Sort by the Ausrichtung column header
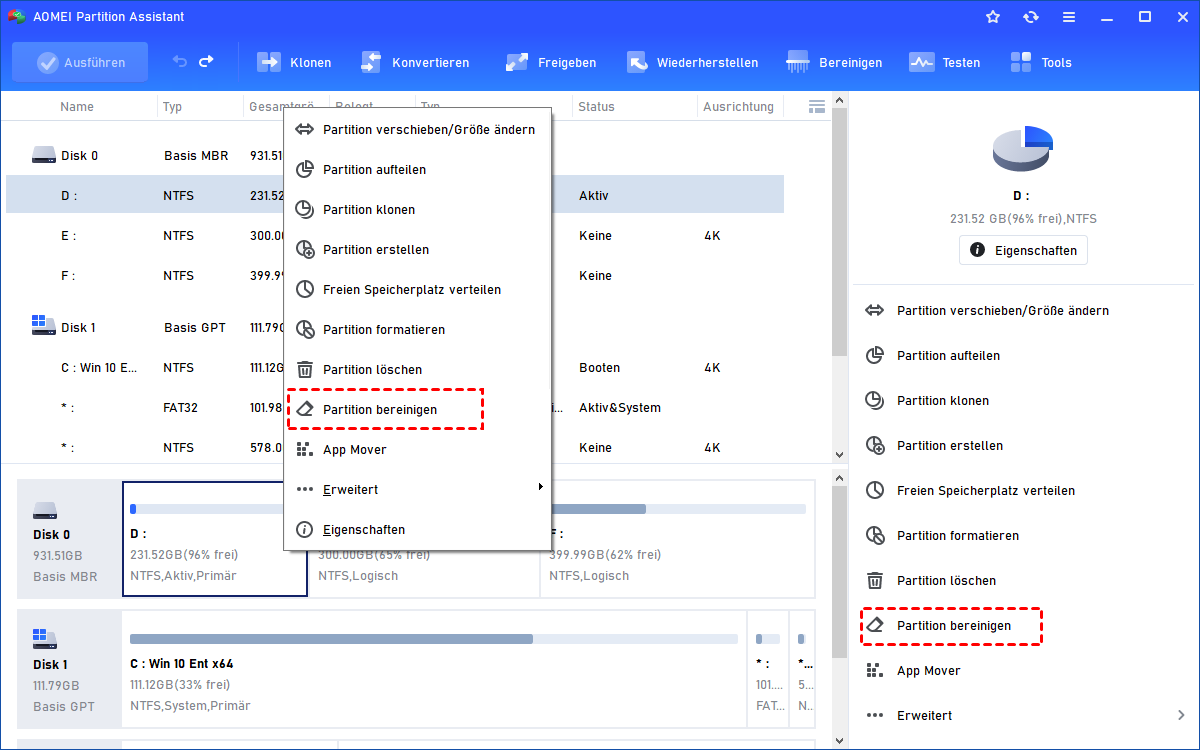 coord(738,107)
